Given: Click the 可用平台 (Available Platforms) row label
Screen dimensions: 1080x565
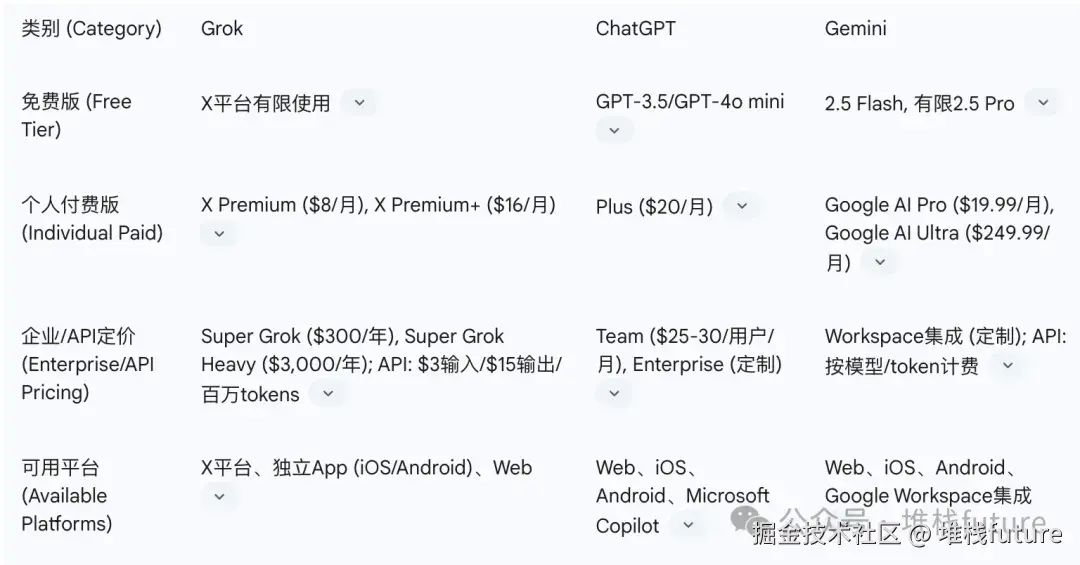Looking at the screenshot, I should (x=66, y=495).
